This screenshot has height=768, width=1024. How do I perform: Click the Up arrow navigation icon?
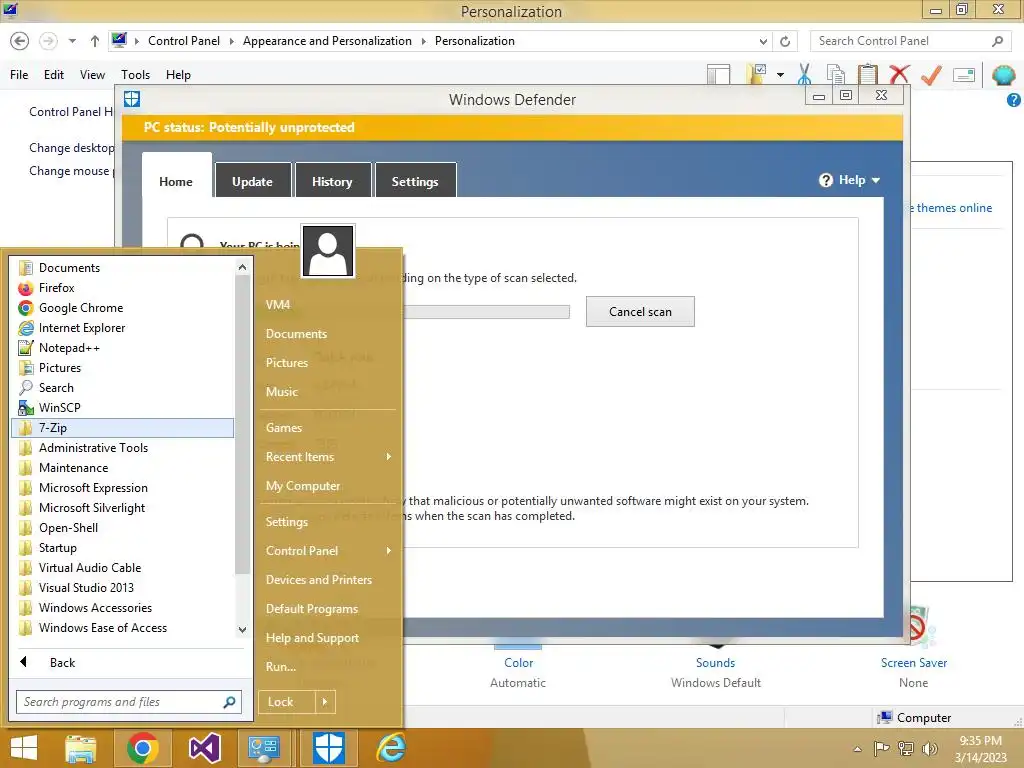click(x=95, y=41)
